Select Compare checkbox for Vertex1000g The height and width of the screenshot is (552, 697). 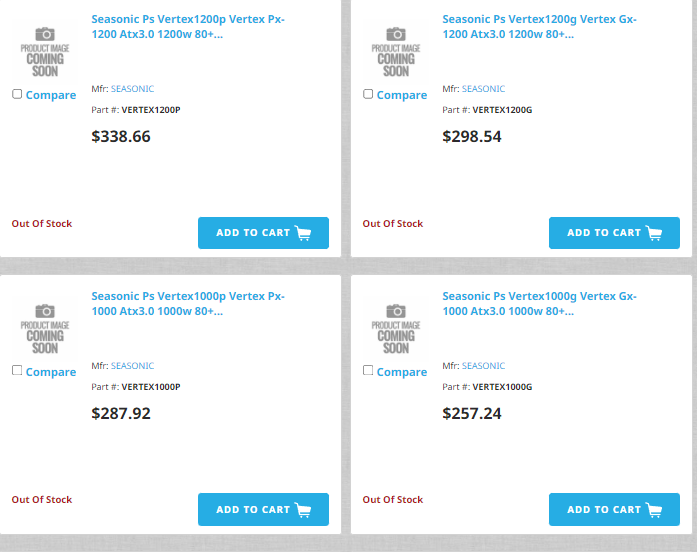[368, 371]
